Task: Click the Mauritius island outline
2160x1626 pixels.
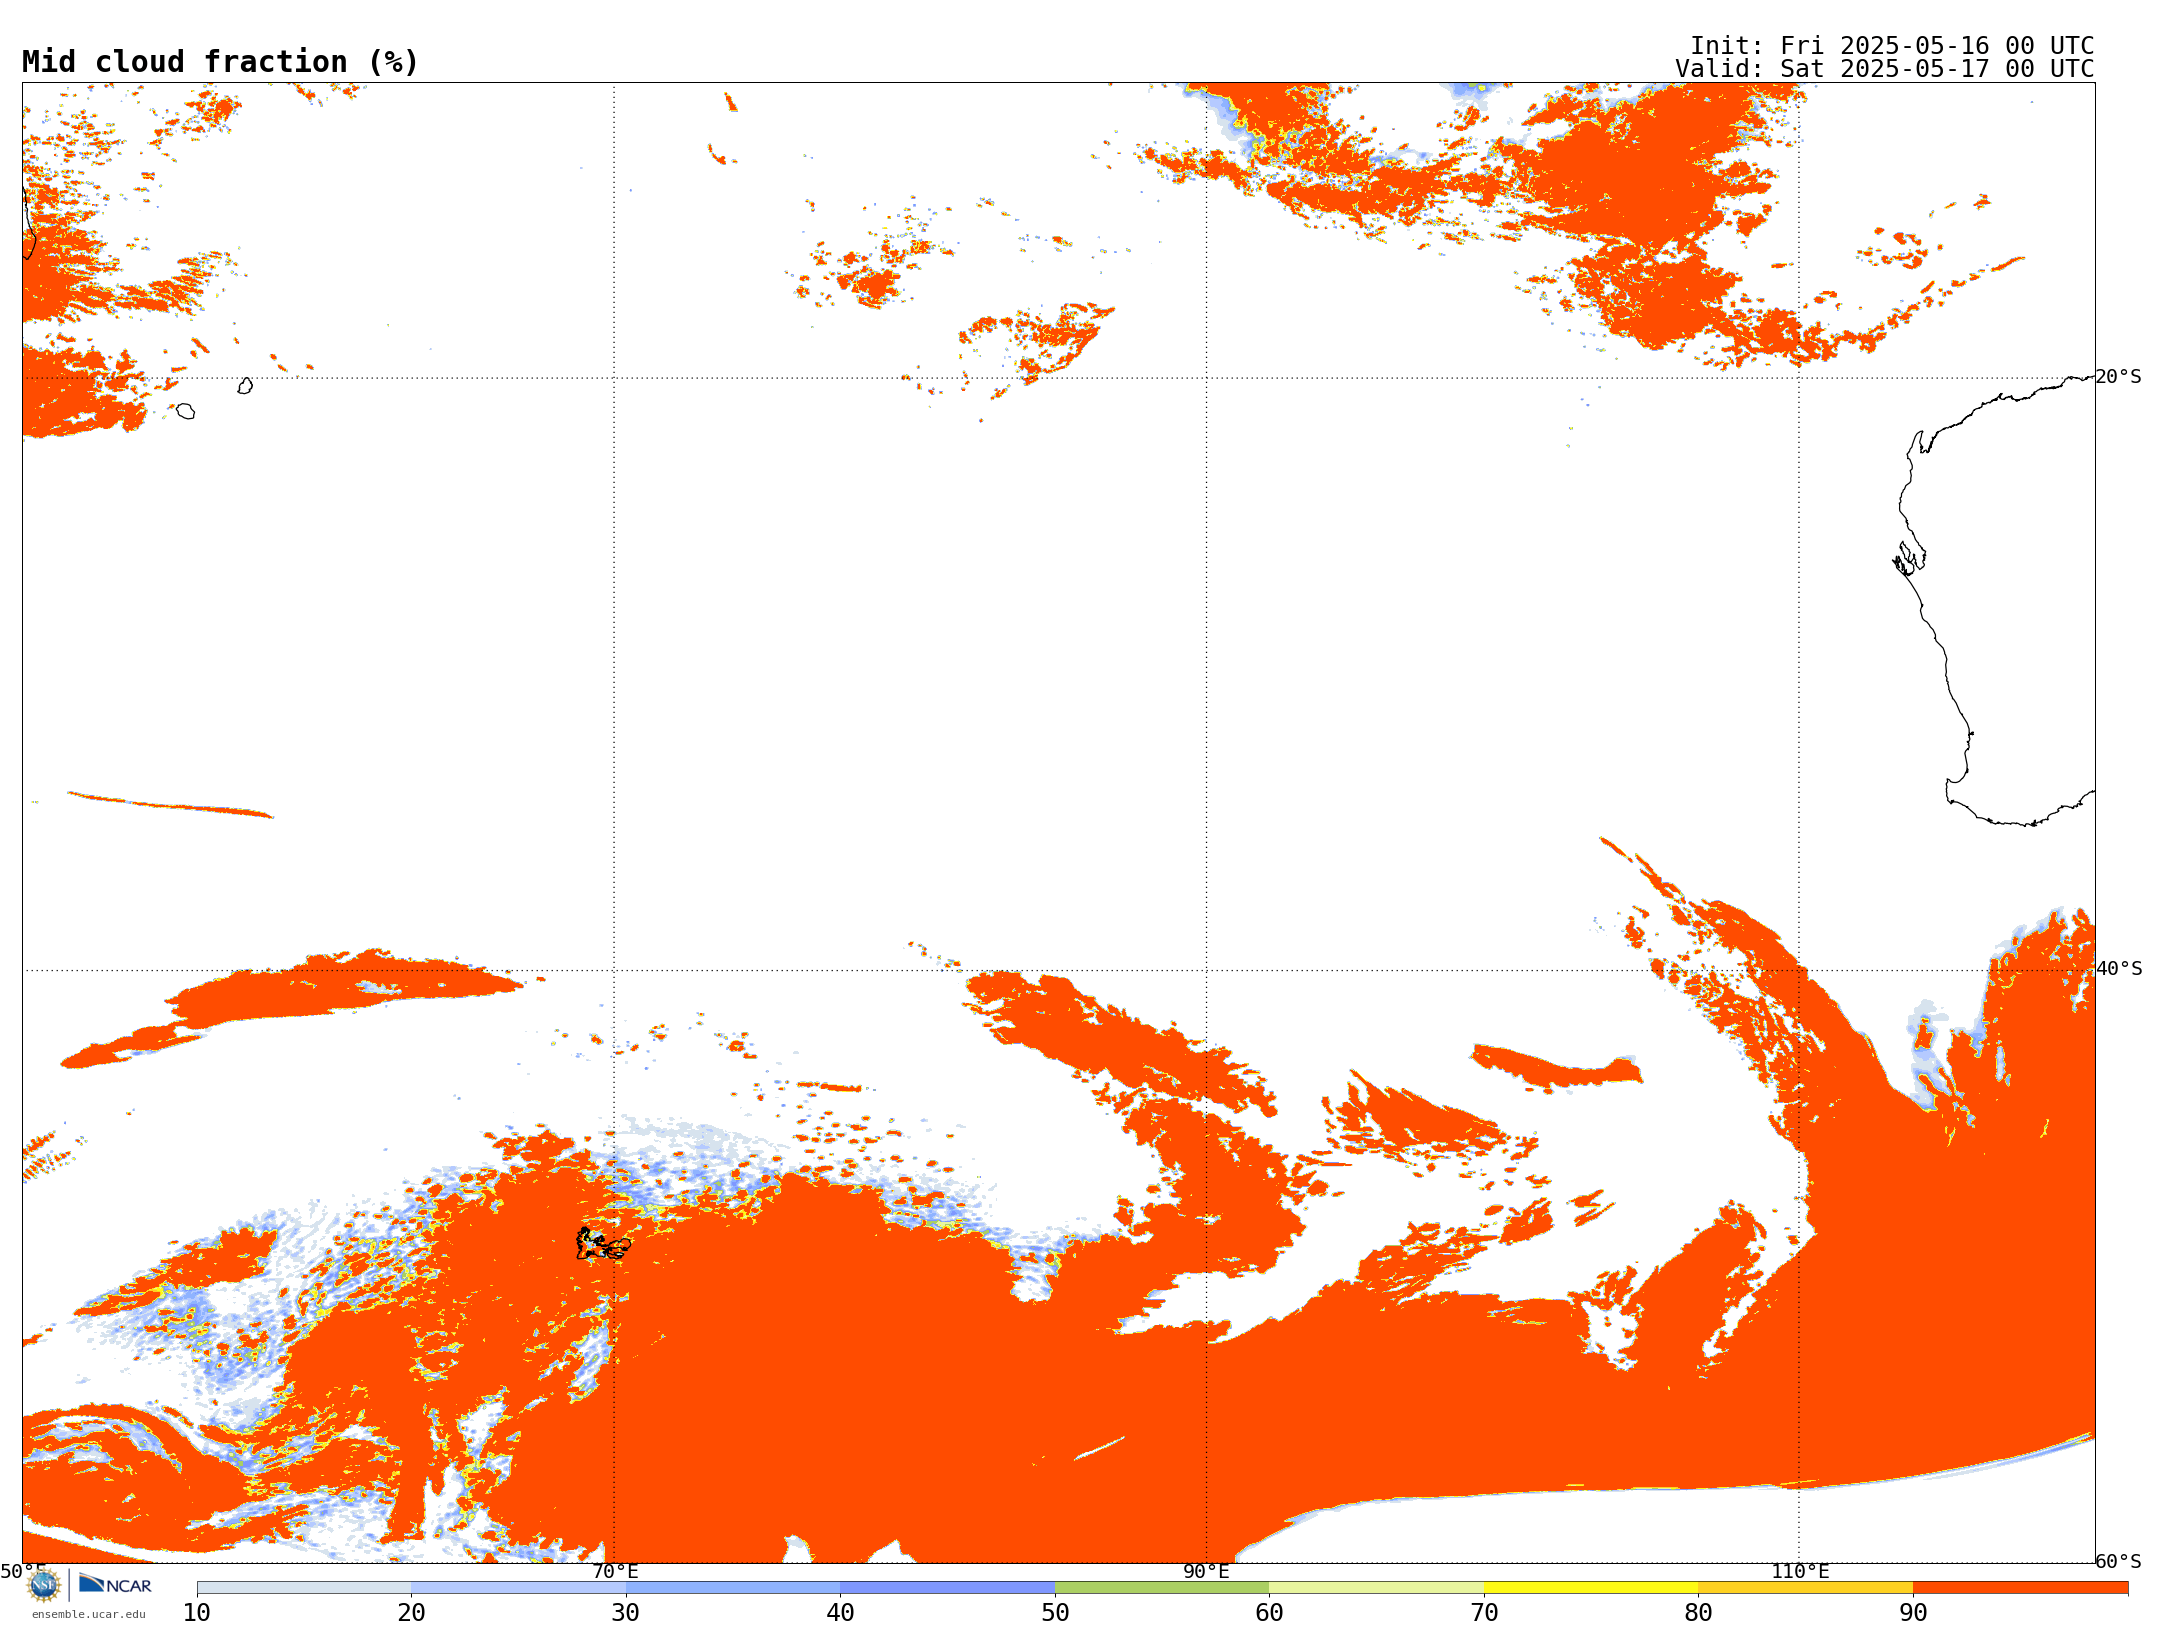Action: point(245,386)
